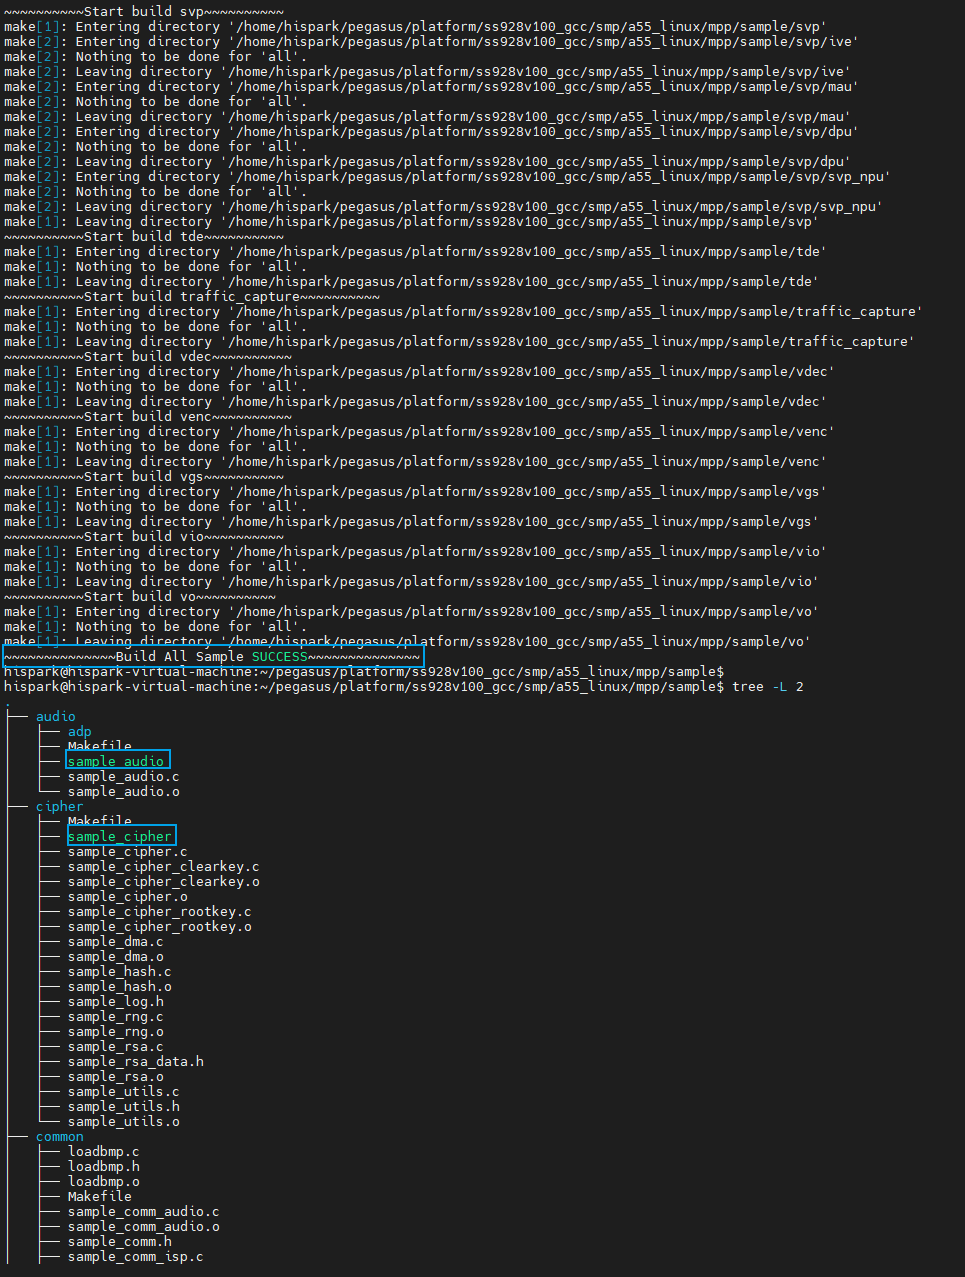Click the "audio" directory in tree output
965x1277 pixels.
(56, 716)
